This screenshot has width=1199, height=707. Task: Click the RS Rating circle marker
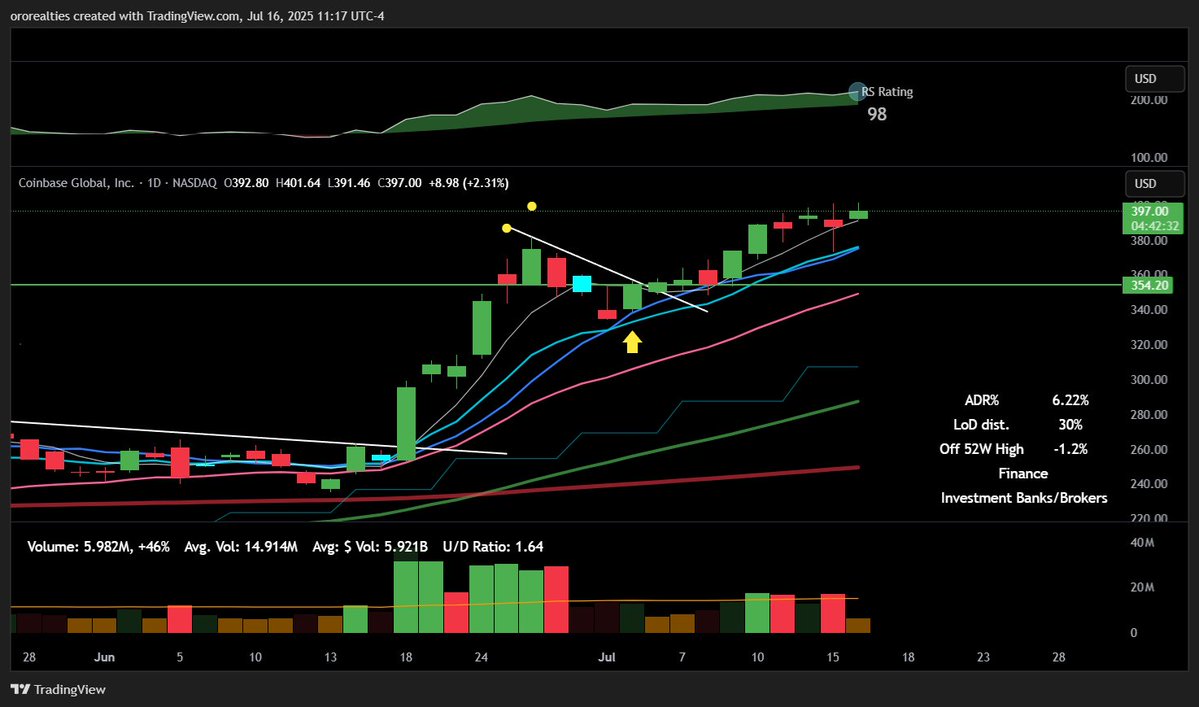(857, 92)
